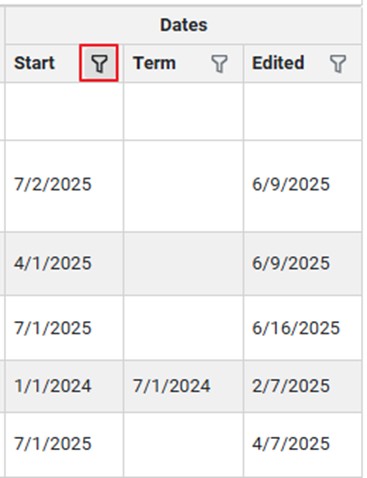Open the Term column filter funnel
Viewport: 367px width, 478px height.
[x=219, y=63]
